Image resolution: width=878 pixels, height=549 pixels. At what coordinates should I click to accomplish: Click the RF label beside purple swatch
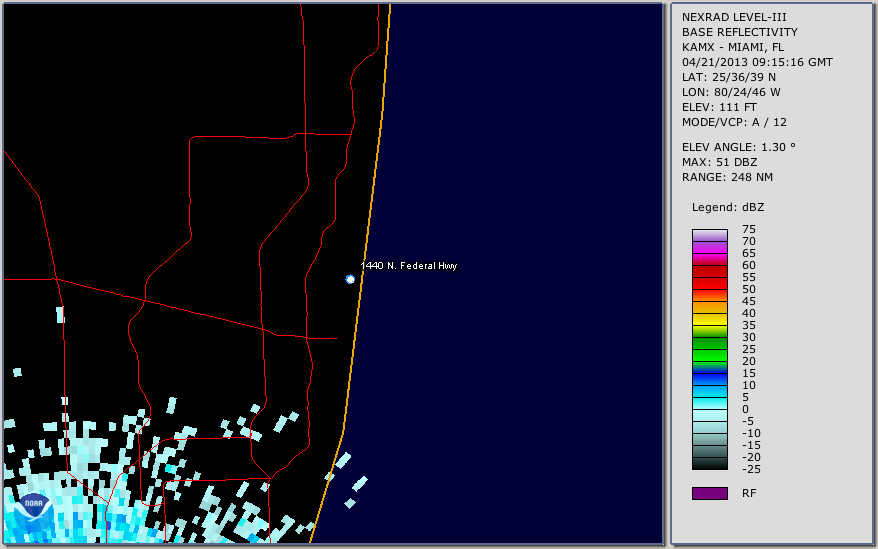pos(749,493)
